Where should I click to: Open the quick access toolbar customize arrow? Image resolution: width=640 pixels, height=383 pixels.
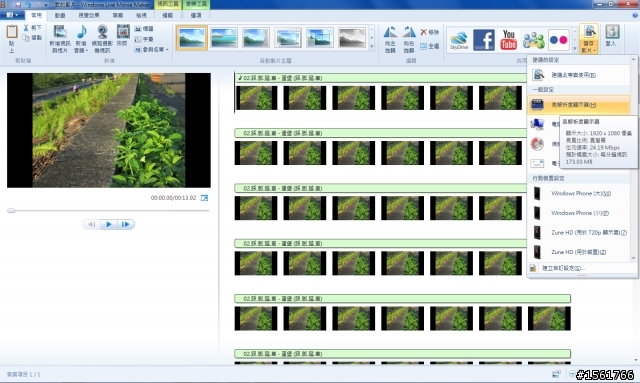46,5
